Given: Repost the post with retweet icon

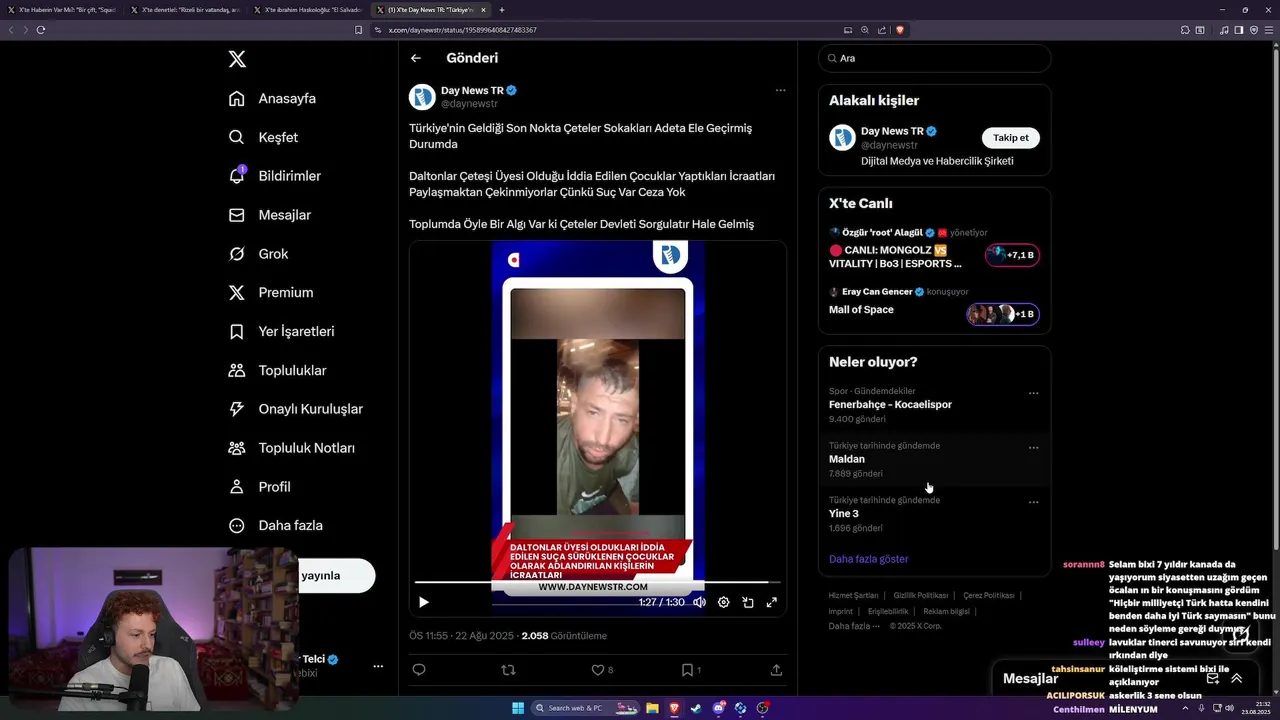Looking at the screenshot, I should point(508,670).
